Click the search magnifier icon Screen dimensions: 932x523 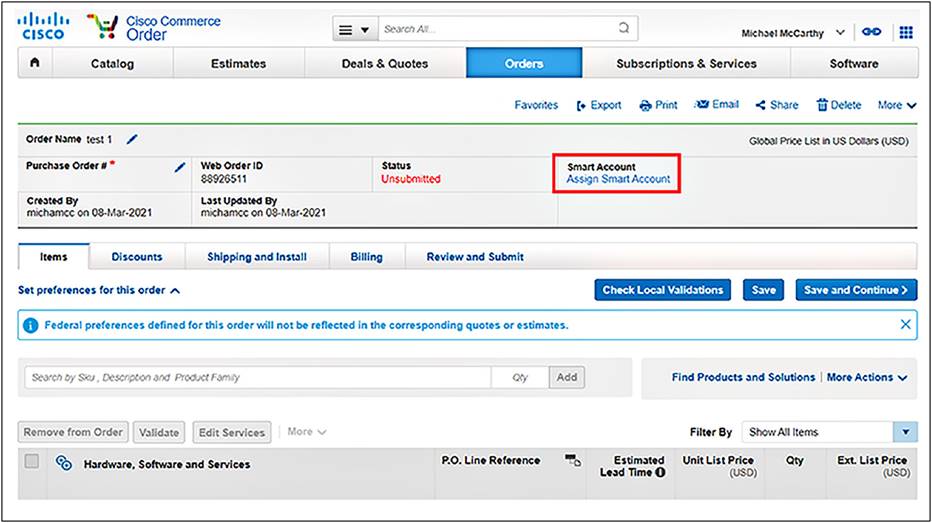coord(624,28)
